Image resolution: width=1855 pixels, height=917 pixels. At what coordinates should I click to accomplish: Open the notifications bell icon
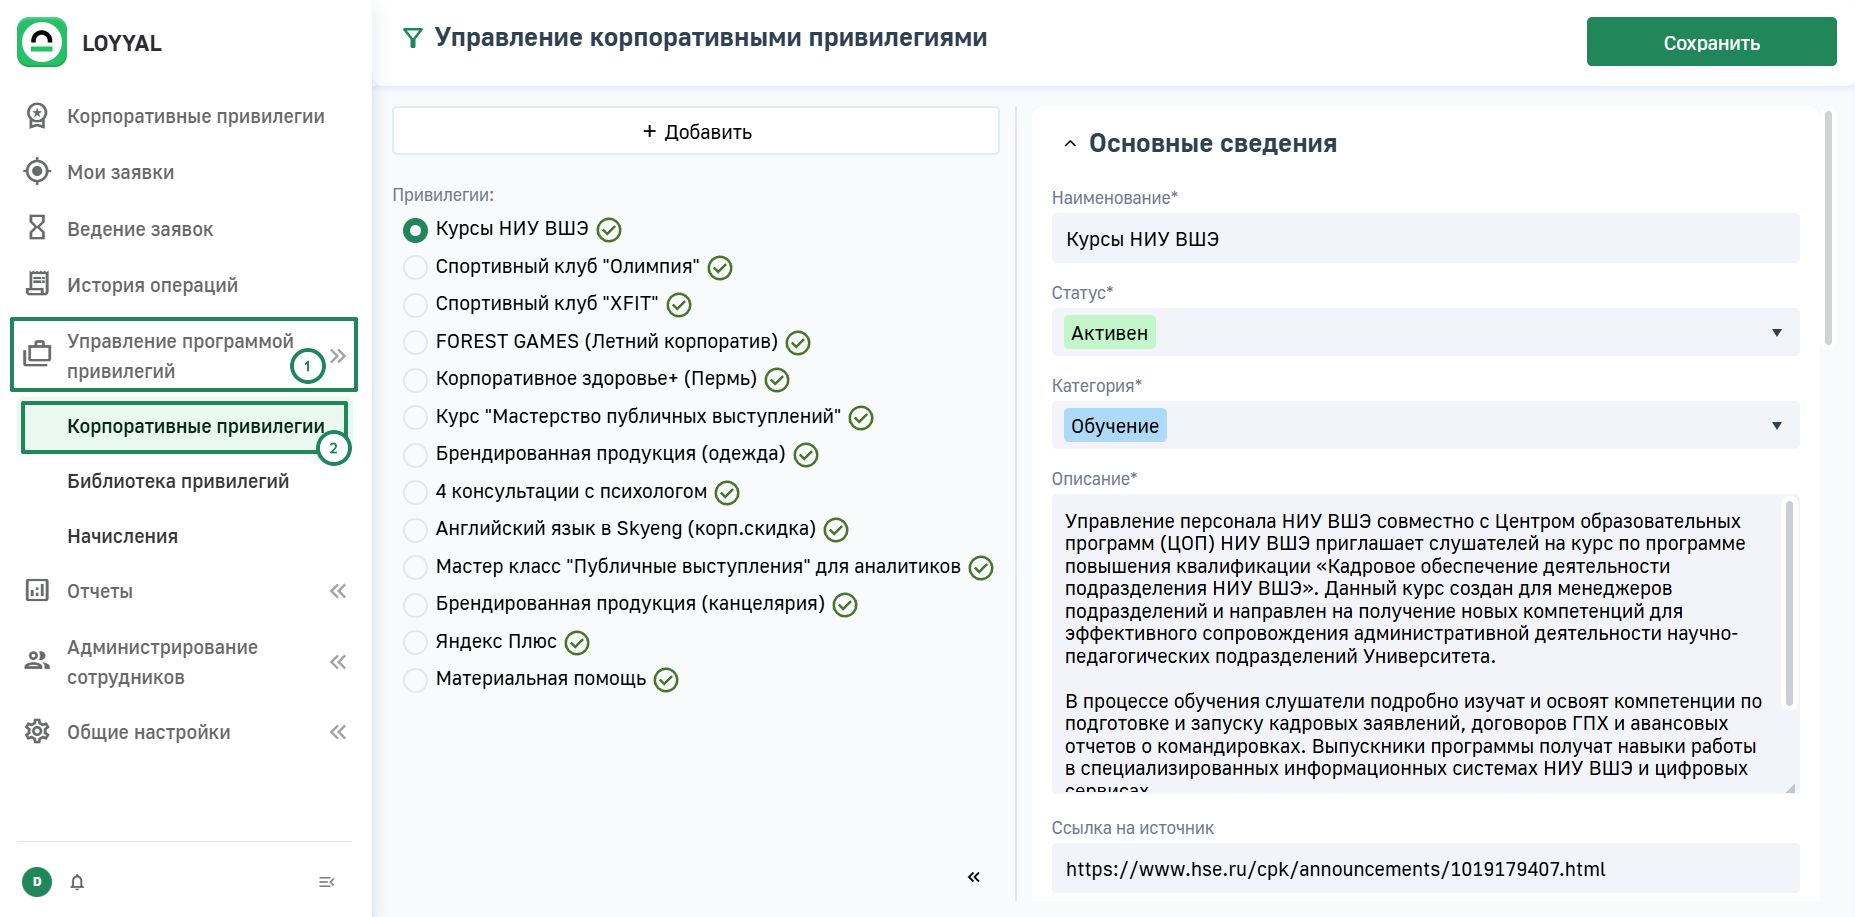pos(77,882)
